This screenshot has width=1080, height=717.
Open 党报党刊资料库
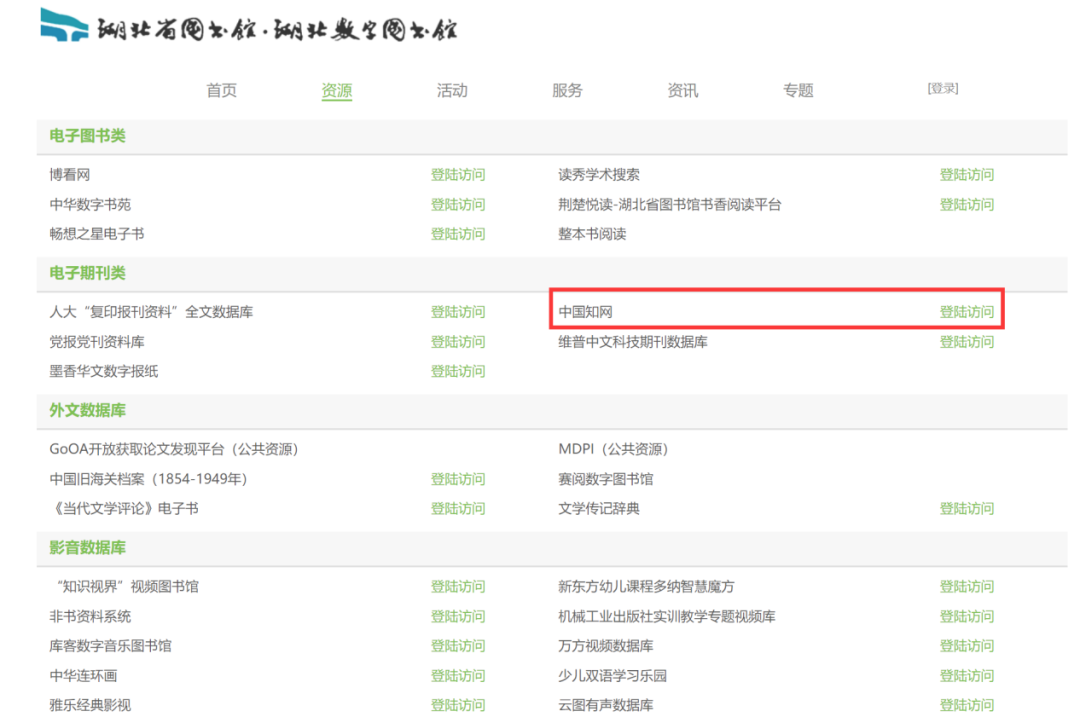click(97, 342)
